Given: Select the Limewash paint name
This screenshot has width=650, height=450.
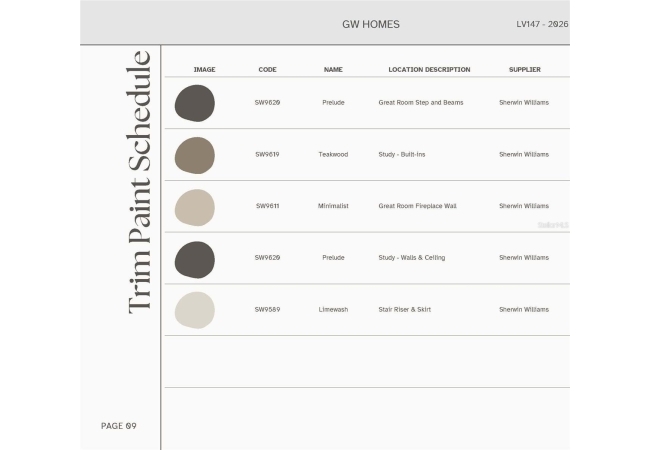Looking at the screenshot, I should pyautogui.click(x=333, y=310).
